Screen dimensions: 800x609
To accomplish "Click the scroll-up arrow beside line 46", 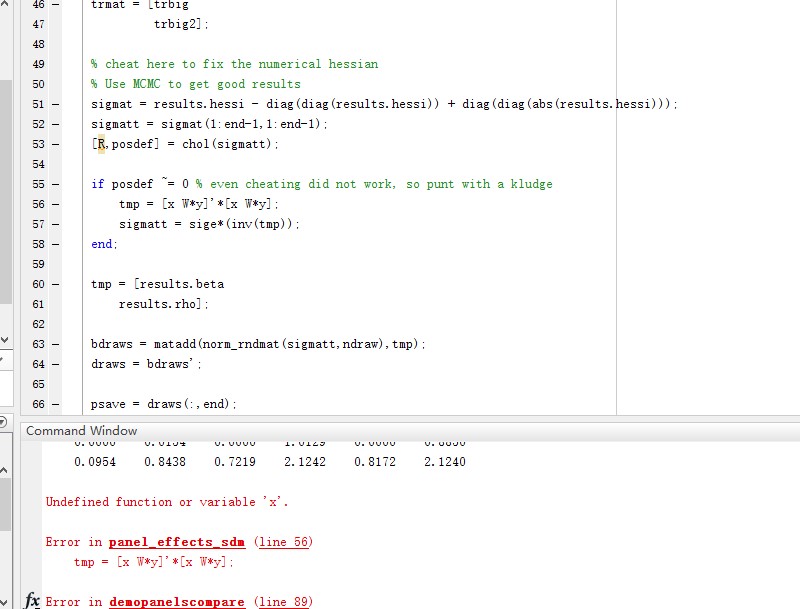I will (4, 6).
